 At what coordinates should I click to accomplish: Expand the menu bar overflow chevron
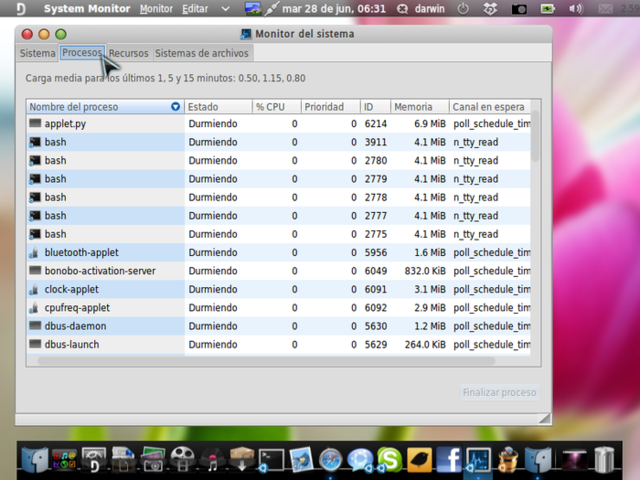(x=226, y=9)
